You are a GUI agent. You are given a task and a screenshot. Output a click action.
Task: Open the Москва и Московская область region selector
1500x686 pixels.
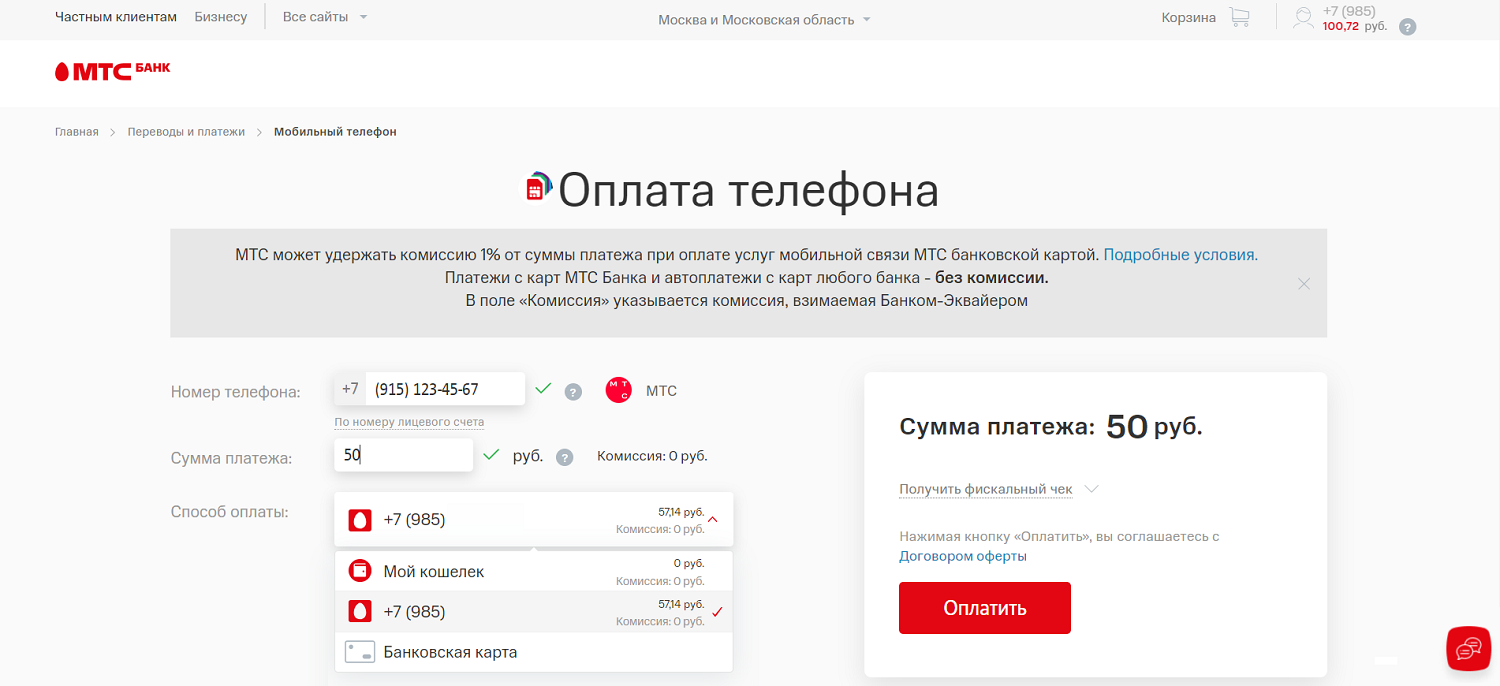(x=765, y=20)
